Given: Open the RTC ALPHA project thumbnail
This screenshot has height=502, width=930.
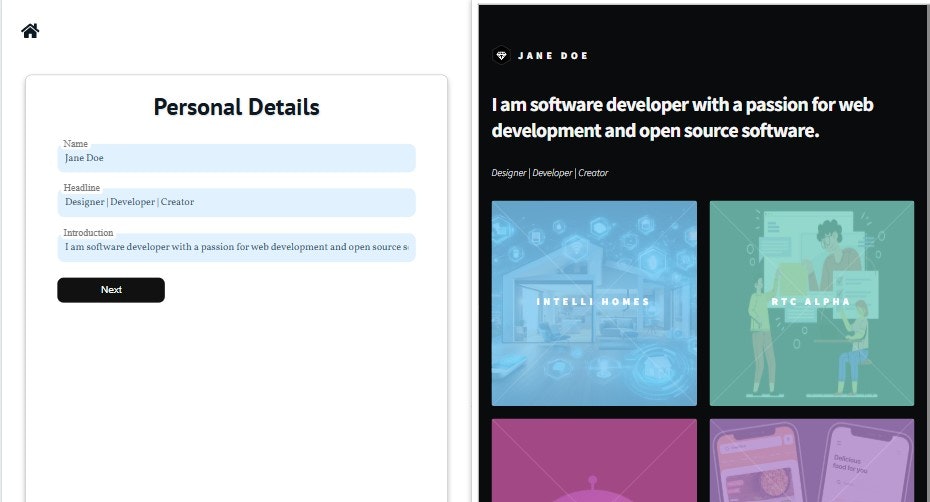Looking at the screenshot, I should pyautogui.click(x=811, y=303).
